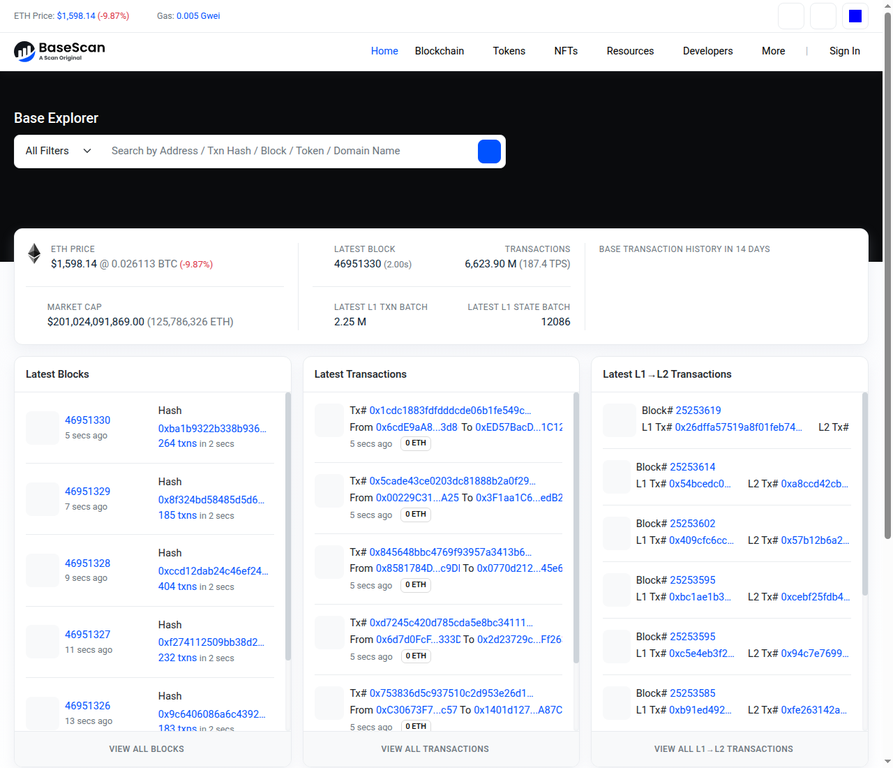The height and width of the screenshot is (768, 893).
Task: Click in the search input field
Action: (x=289, y=151)
